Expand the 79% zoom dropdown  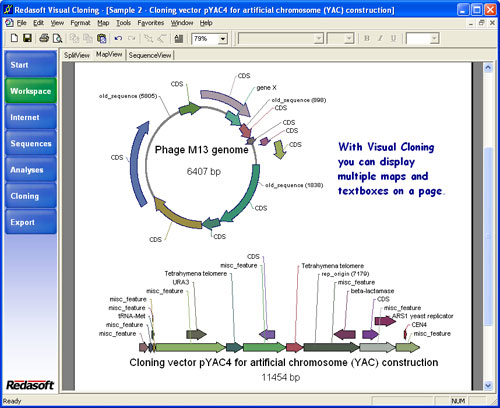(223, 39)
